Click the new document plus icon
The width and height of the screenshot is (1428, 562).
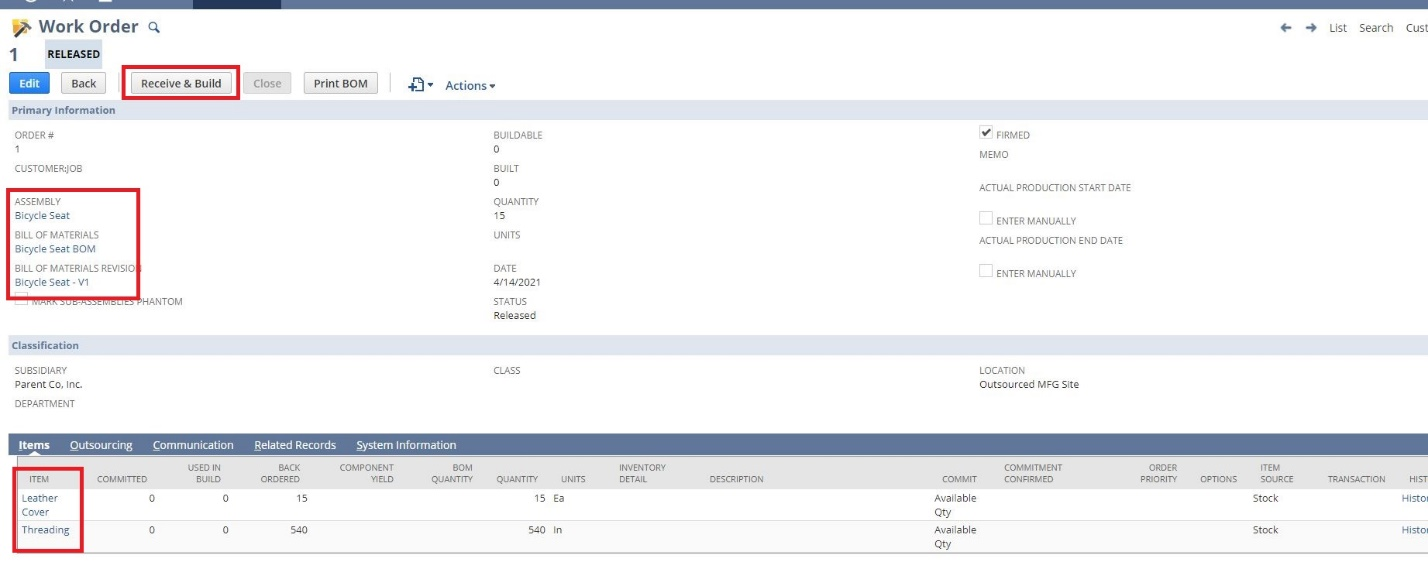[417, 85]
